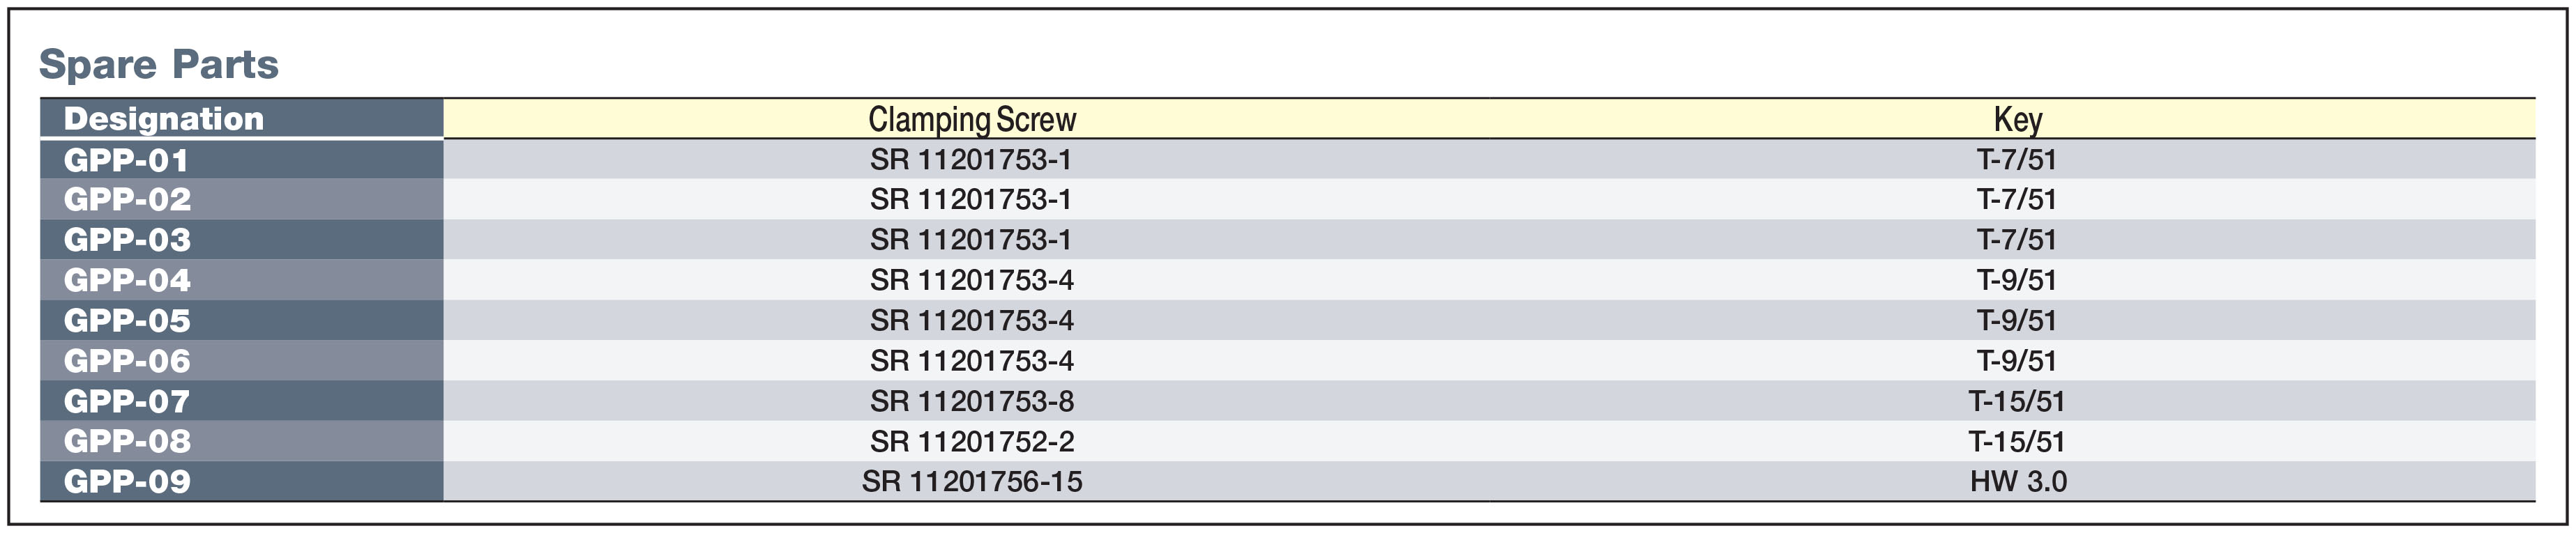Select the Clamping Screw column header
This screenshot has height=533, width=2576.
tap(972, 119)
